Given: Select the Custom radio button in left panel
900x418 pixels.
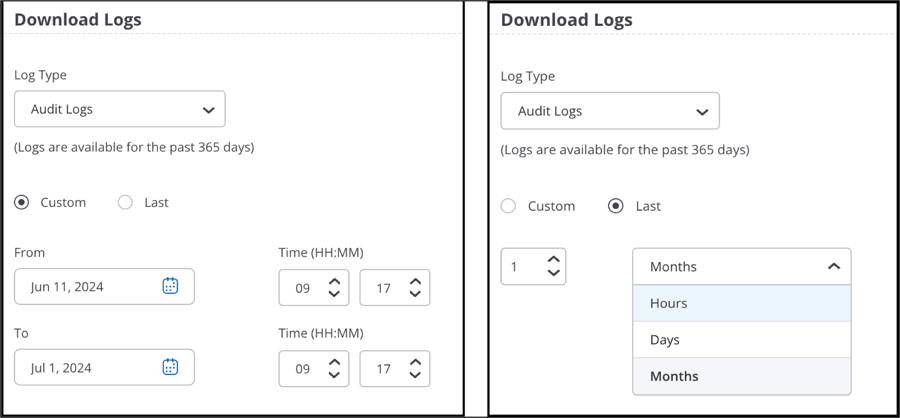Looking at the screenshot, I should pyautogui.click(x=21, y=203).
